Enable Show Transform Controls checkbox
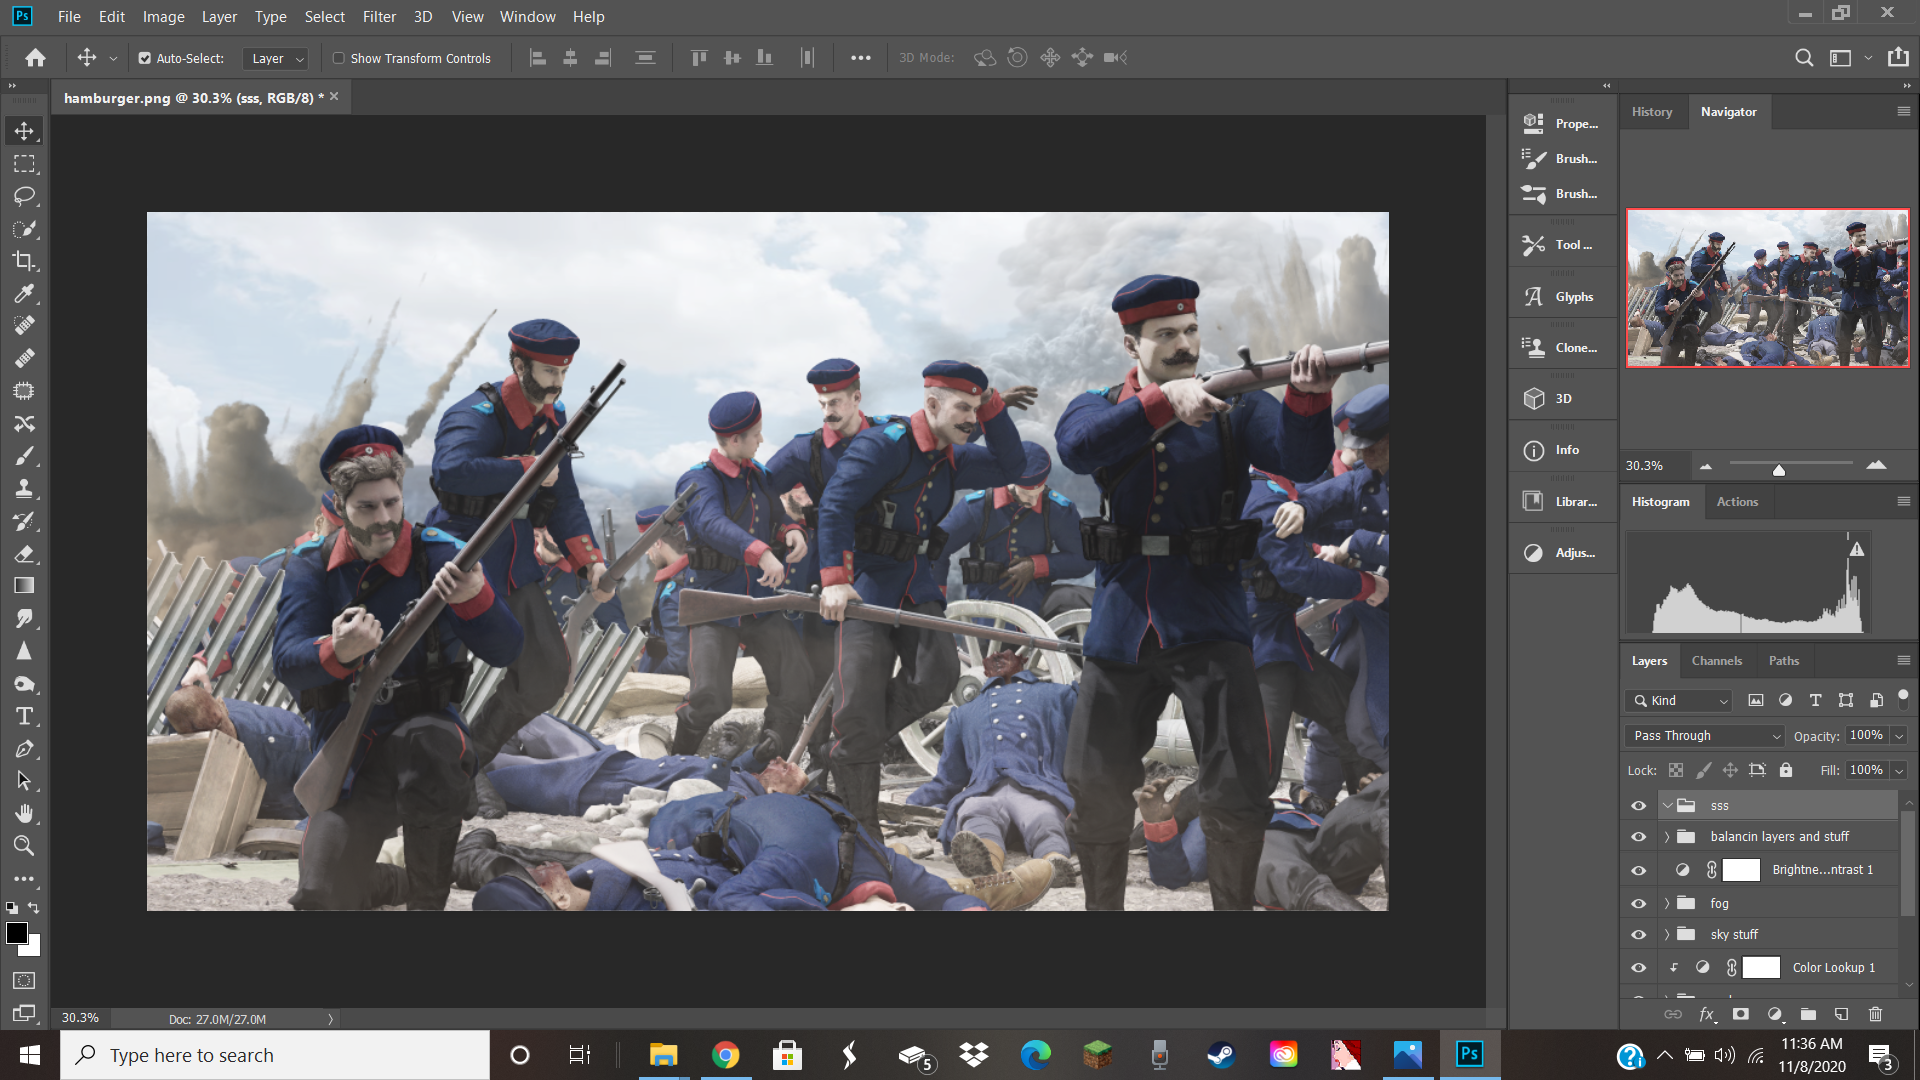Screen dimensions: 1920x1080 (339, 58)
